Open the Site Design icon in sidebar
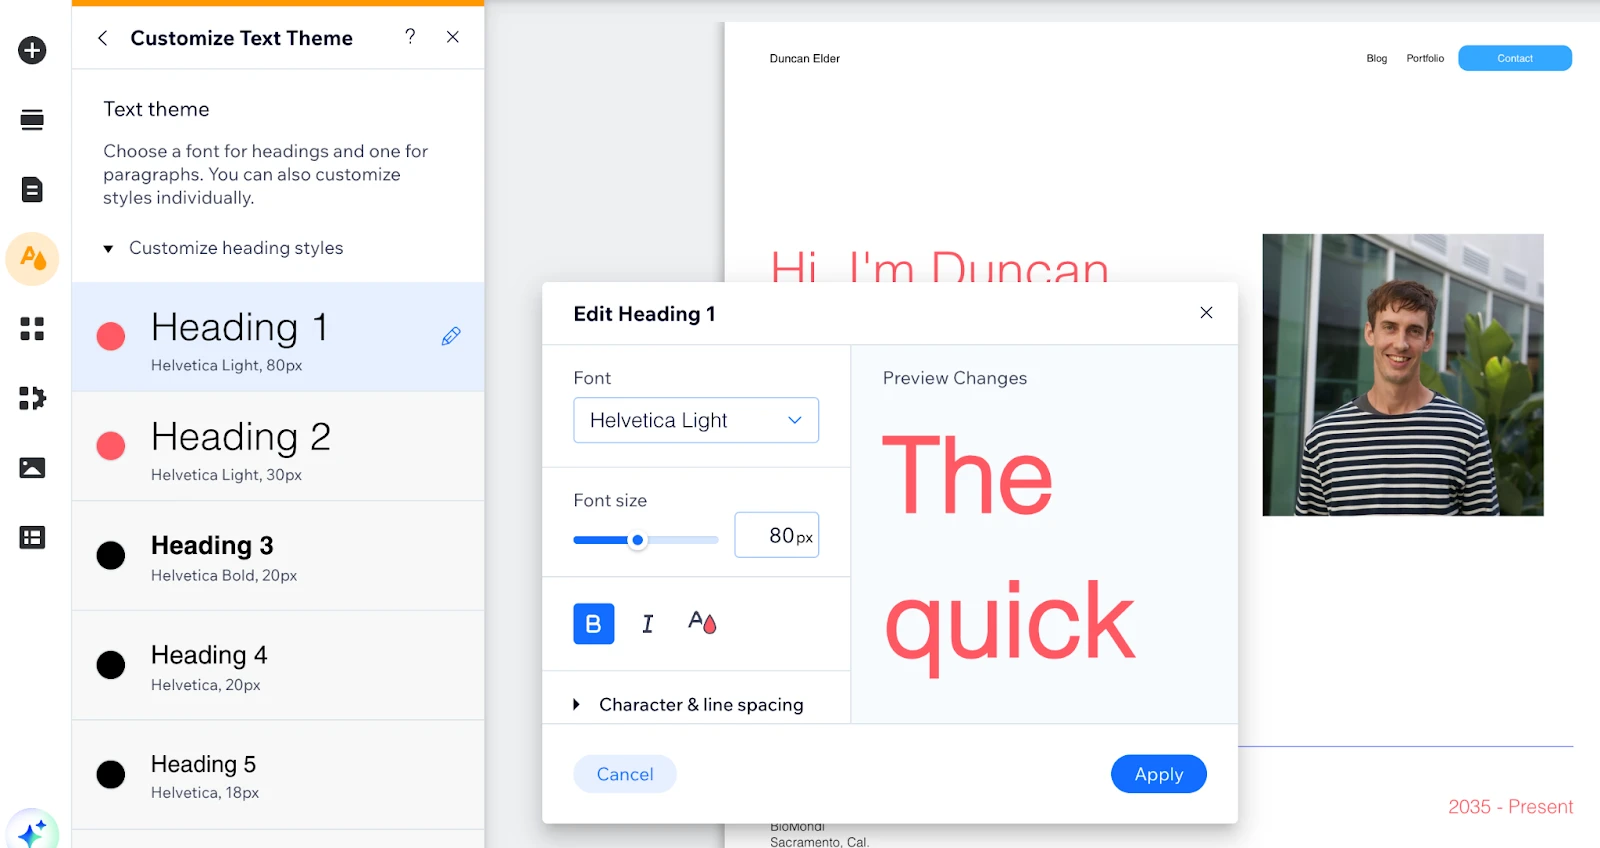This screenshot has width=1600, height=848. click(32, 259)
